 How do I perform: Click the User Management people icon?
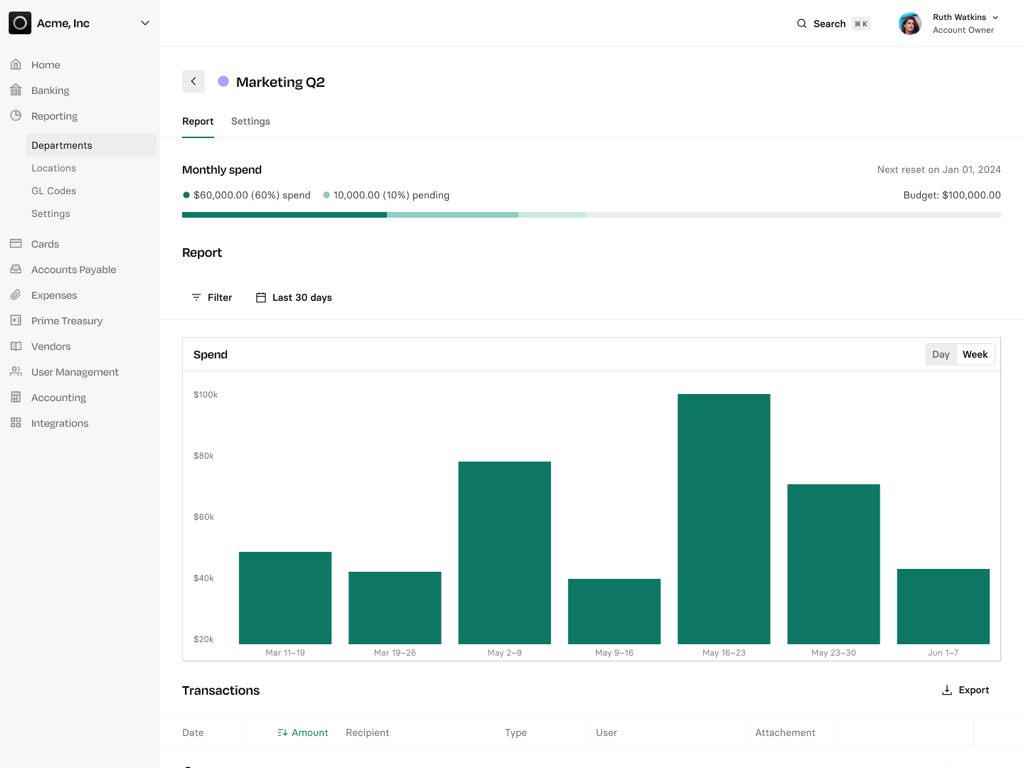point(16,372)
